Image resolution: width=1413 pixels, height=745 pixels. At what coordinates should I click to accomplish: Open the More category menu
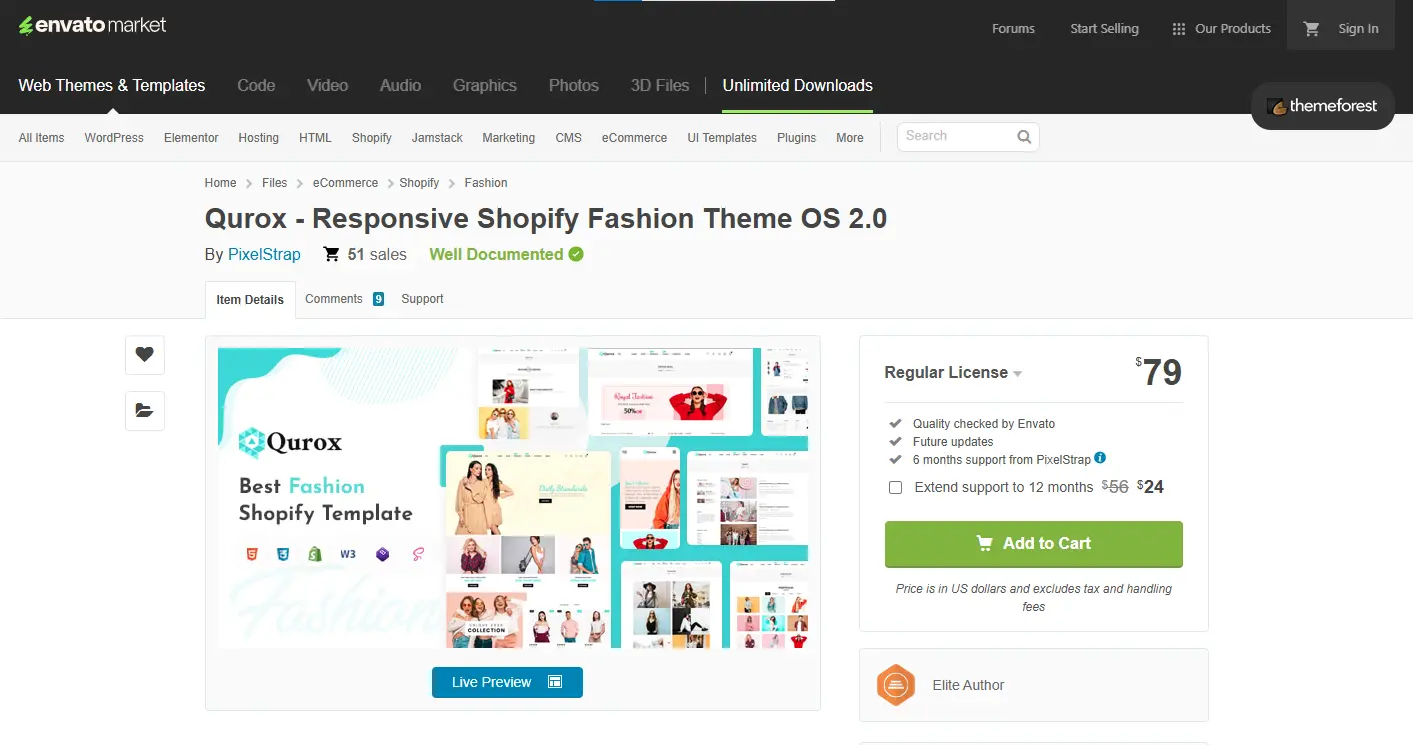pos(850,138)
